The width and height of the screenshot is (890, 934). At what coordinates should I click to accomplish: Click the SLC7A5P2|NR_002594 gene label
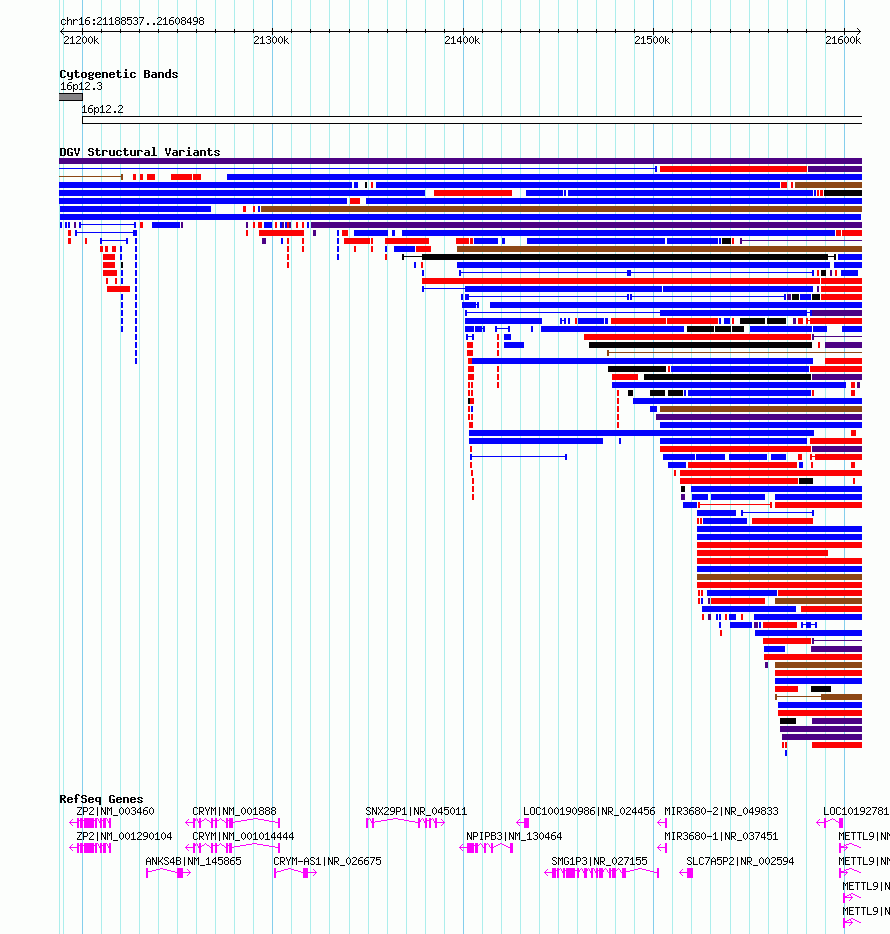[x=740, y=861]
